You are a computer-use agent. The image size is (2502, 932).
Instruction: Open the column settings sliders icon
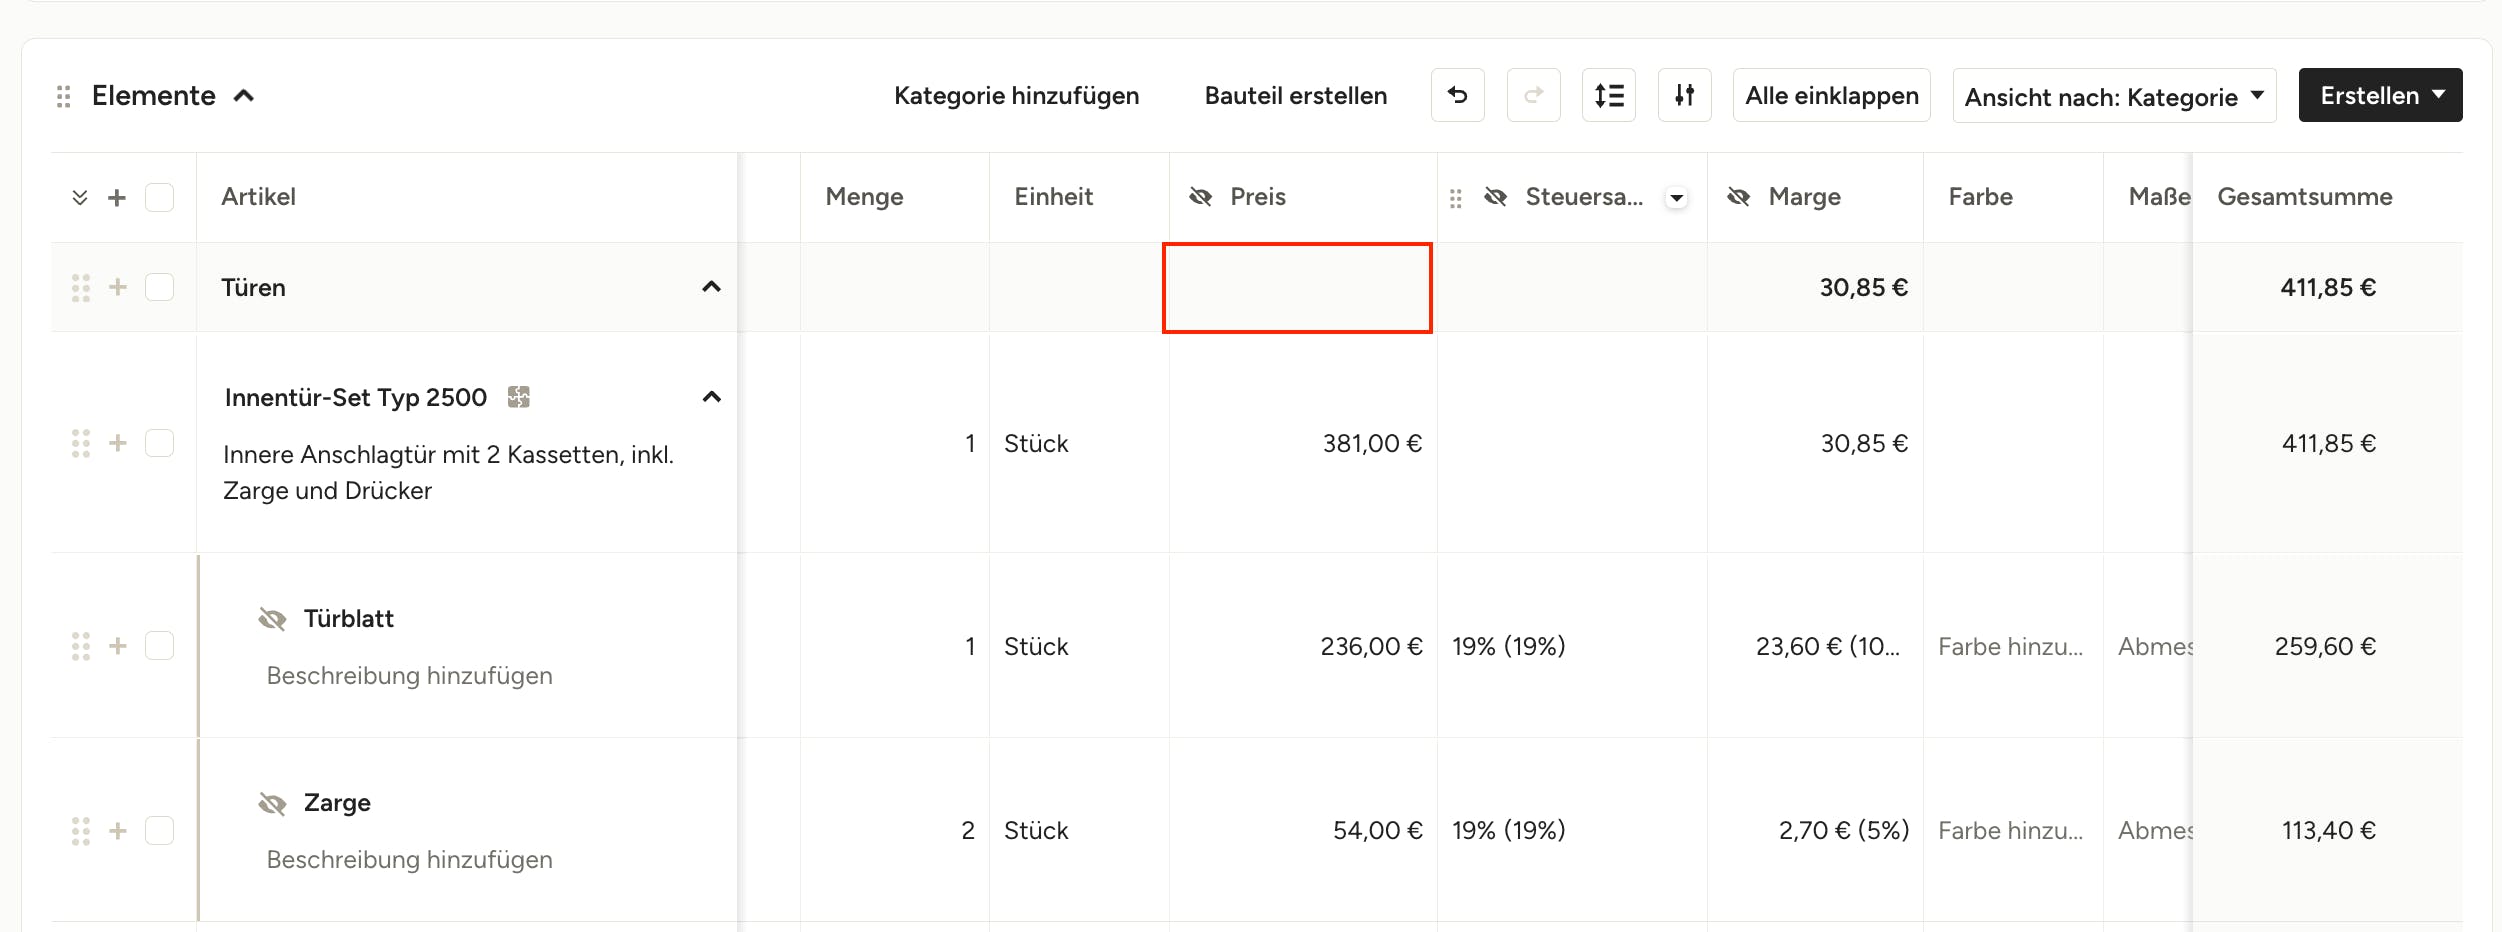click(1684, 95)
